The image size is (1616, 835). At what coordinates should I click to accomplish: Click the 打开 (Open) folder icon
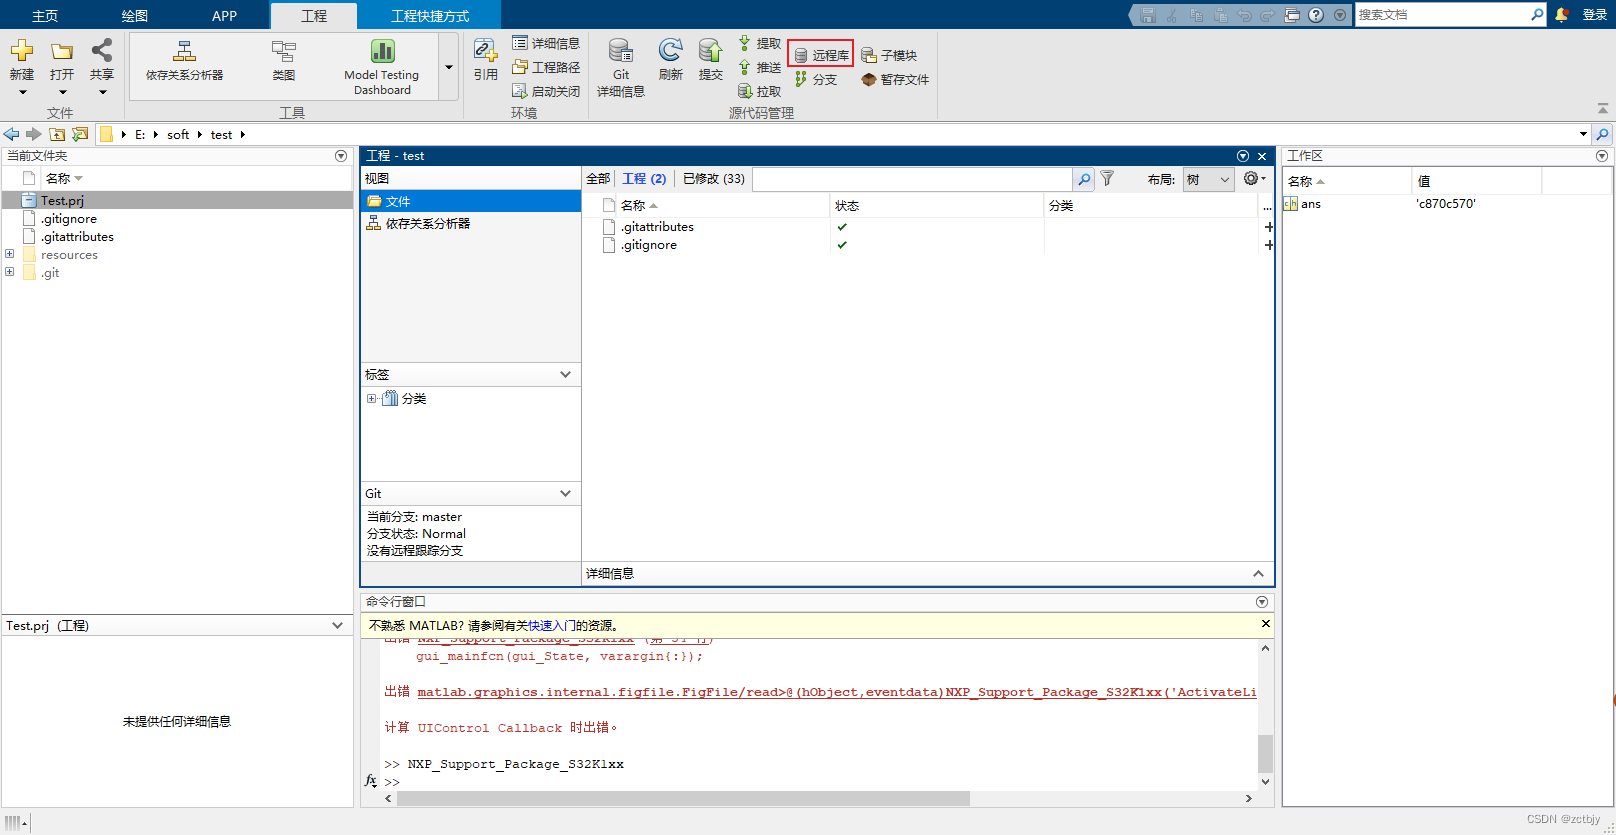tap(62, 51)
